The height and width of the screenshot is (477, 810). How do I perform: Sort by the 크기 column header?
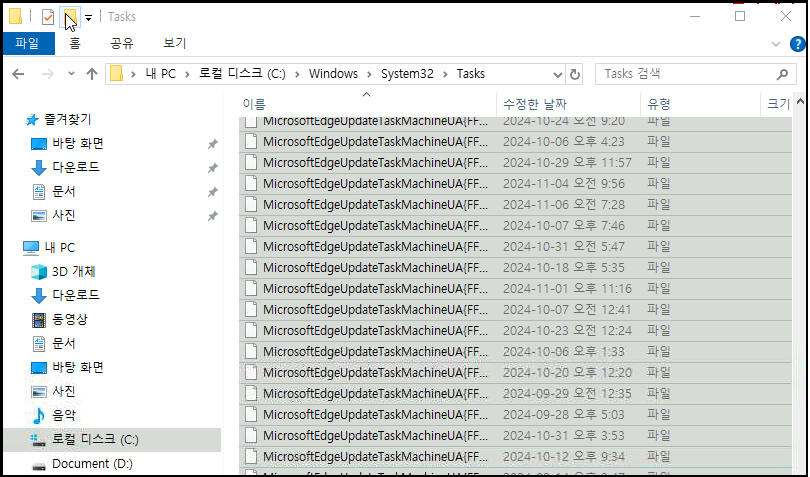click(777, 104)
